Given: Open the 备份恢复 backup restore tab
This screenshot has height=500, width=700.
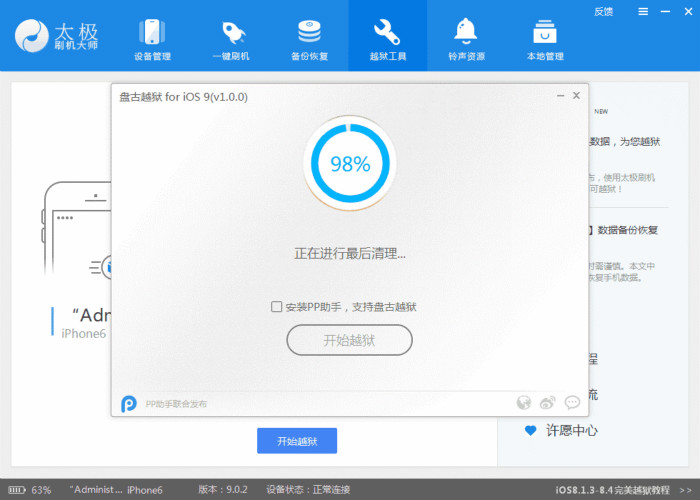Looking at the screenshot, I should (309, 39).
